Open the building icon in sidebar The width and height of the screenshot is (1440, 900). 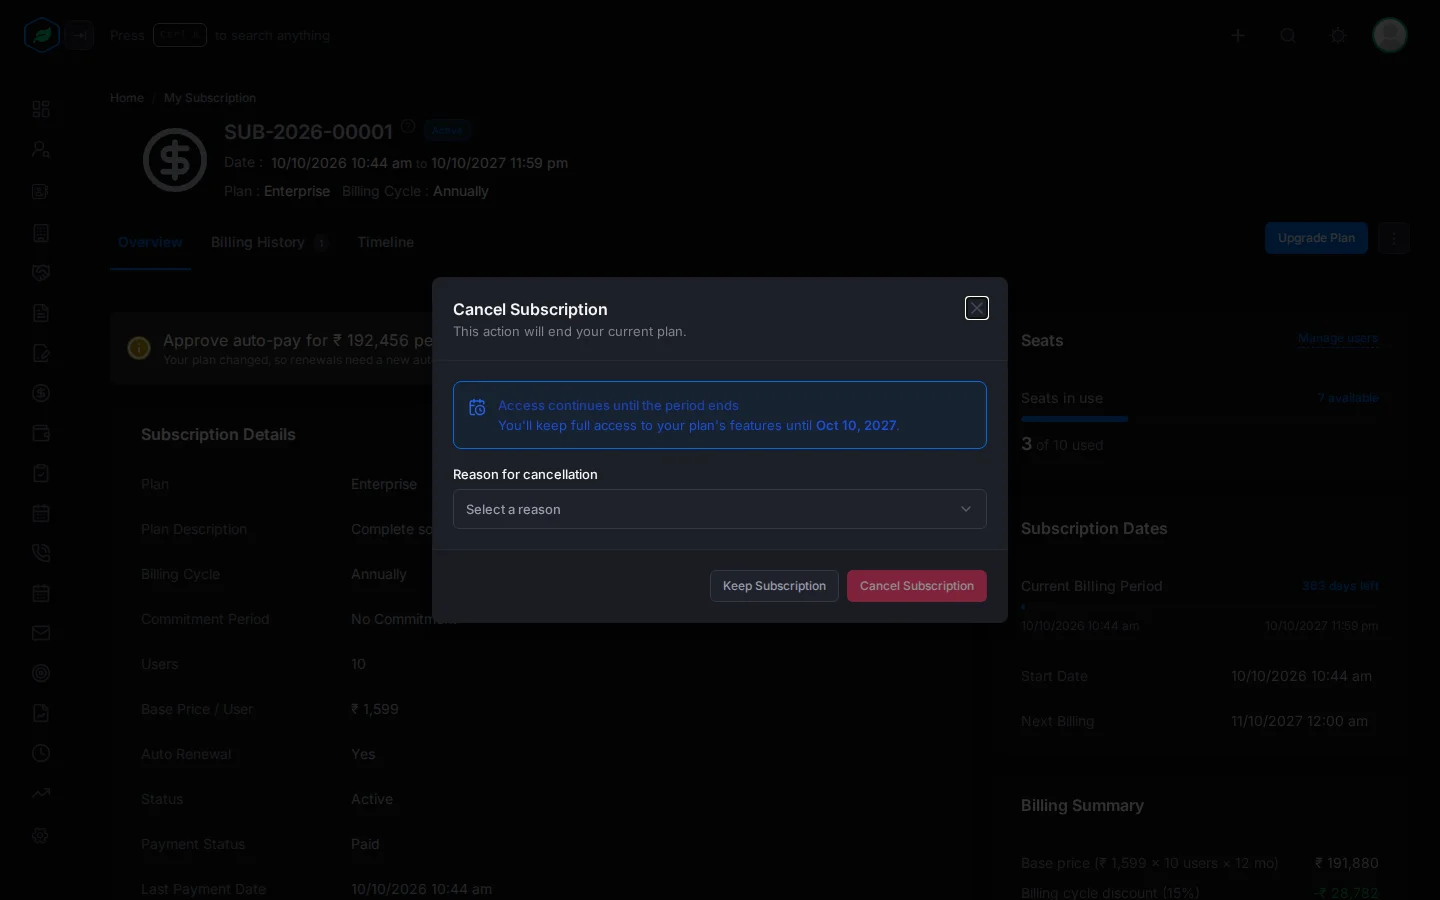click(x=41, y=233)
